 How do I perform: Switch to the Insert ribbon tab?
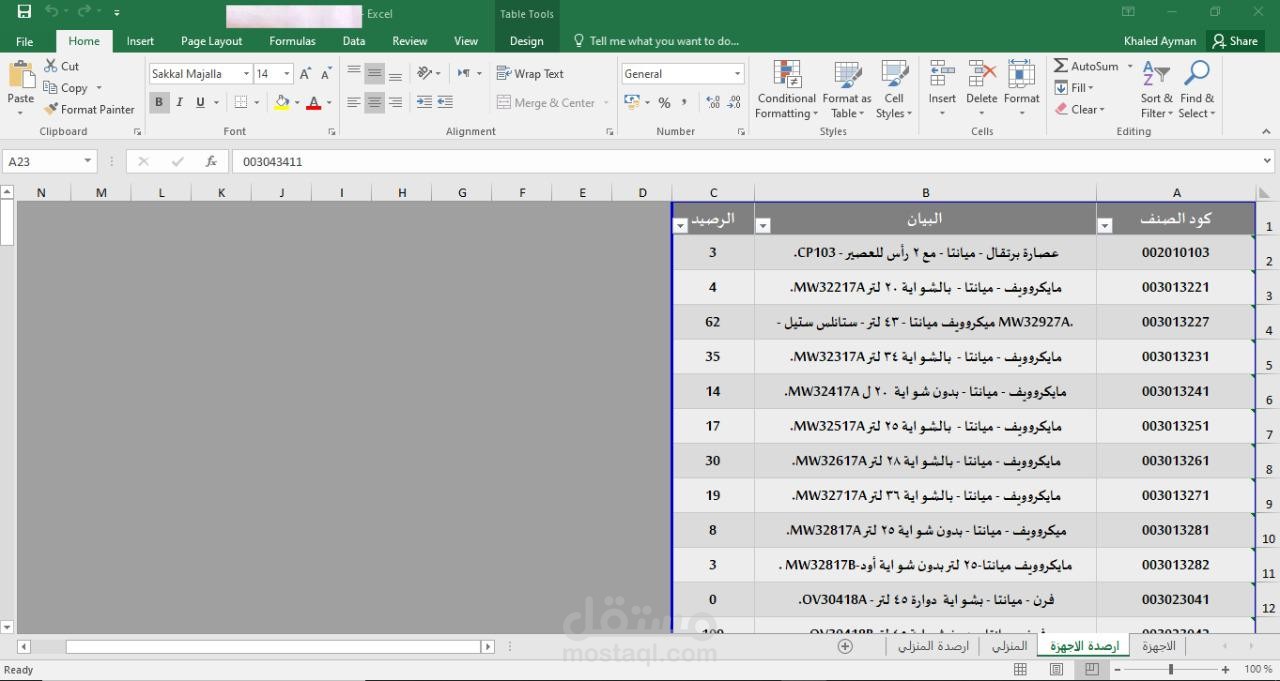(x=140, y=41)
